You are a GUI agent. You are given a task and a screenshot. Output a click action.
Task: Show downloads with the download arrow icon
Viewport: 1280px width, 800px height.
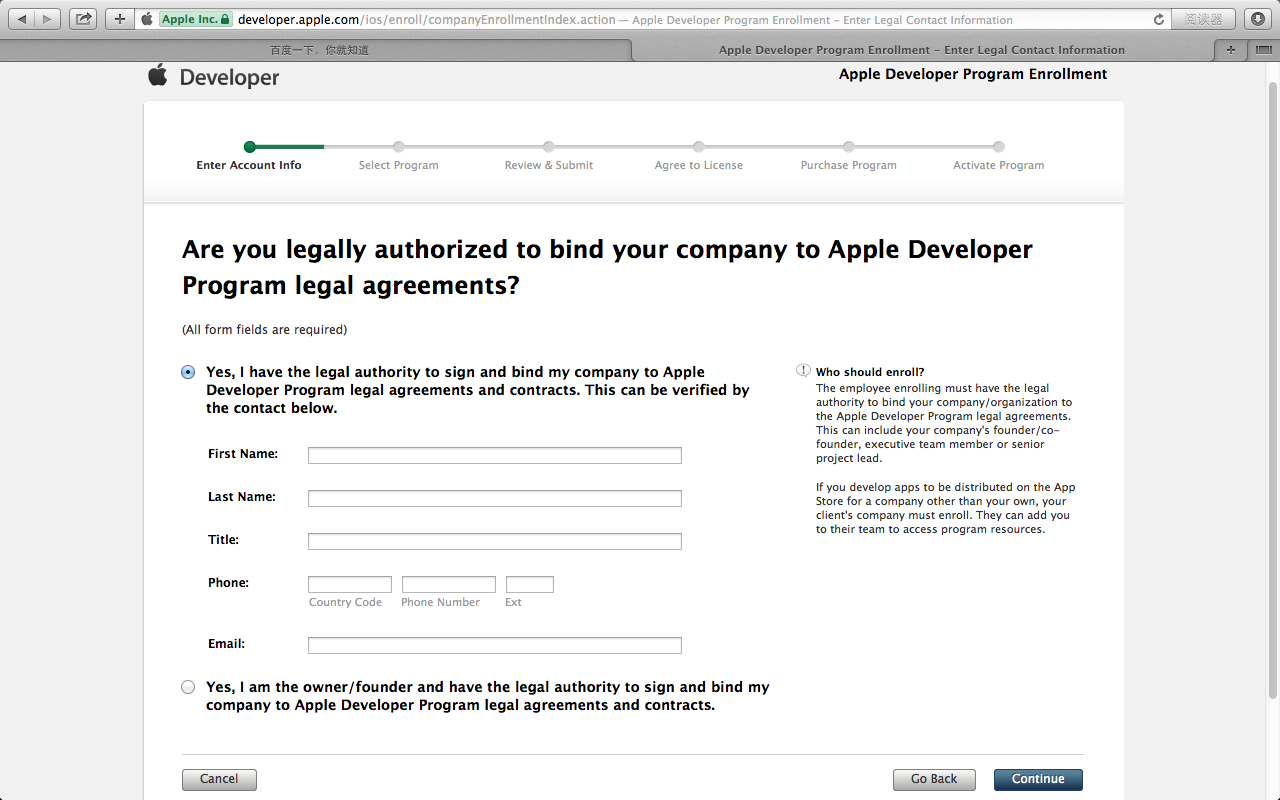coord(1257,19)
